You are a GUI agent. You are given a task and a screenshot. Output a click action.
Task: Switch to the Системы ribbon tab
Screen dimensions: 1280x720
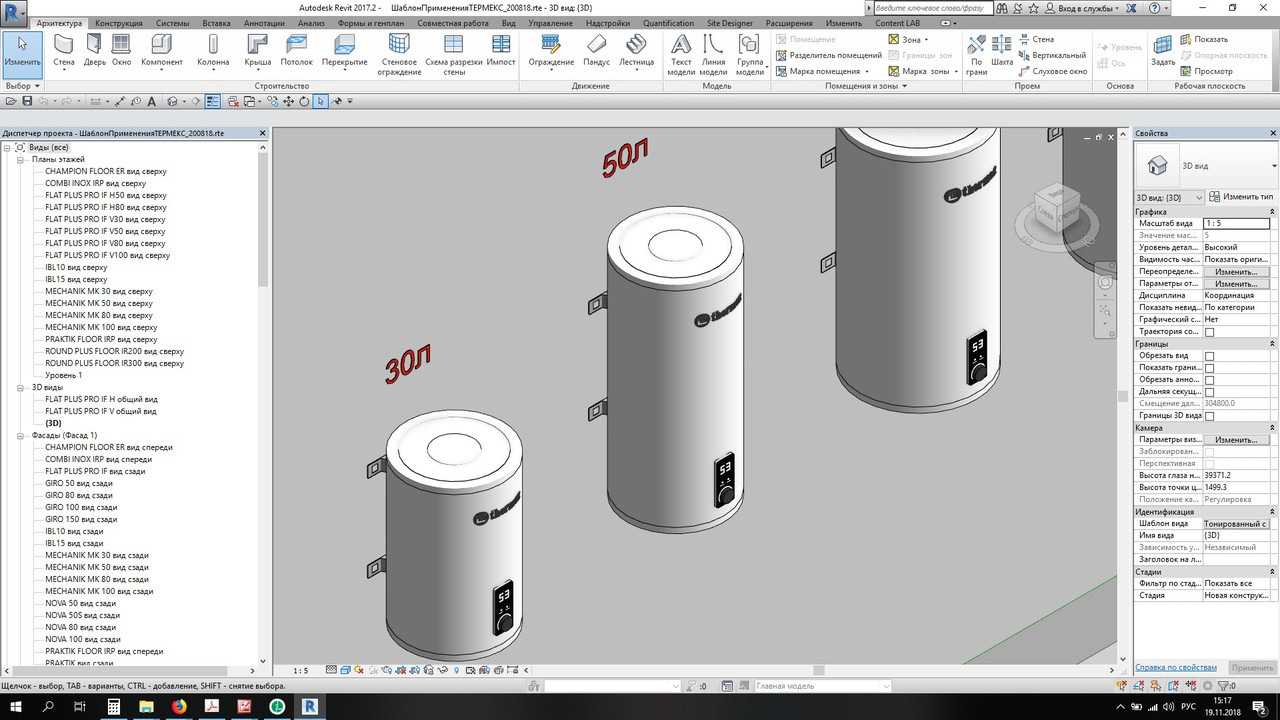click(x=173, y=23)
